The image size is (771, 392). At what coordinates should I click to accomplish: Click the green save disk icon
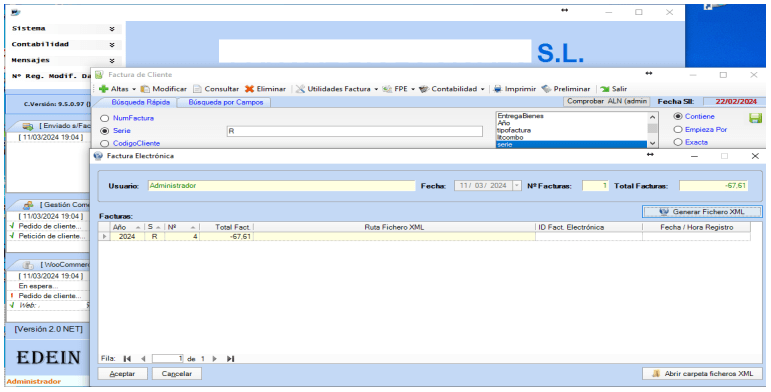pyautogui.click(x=755, y=118)
